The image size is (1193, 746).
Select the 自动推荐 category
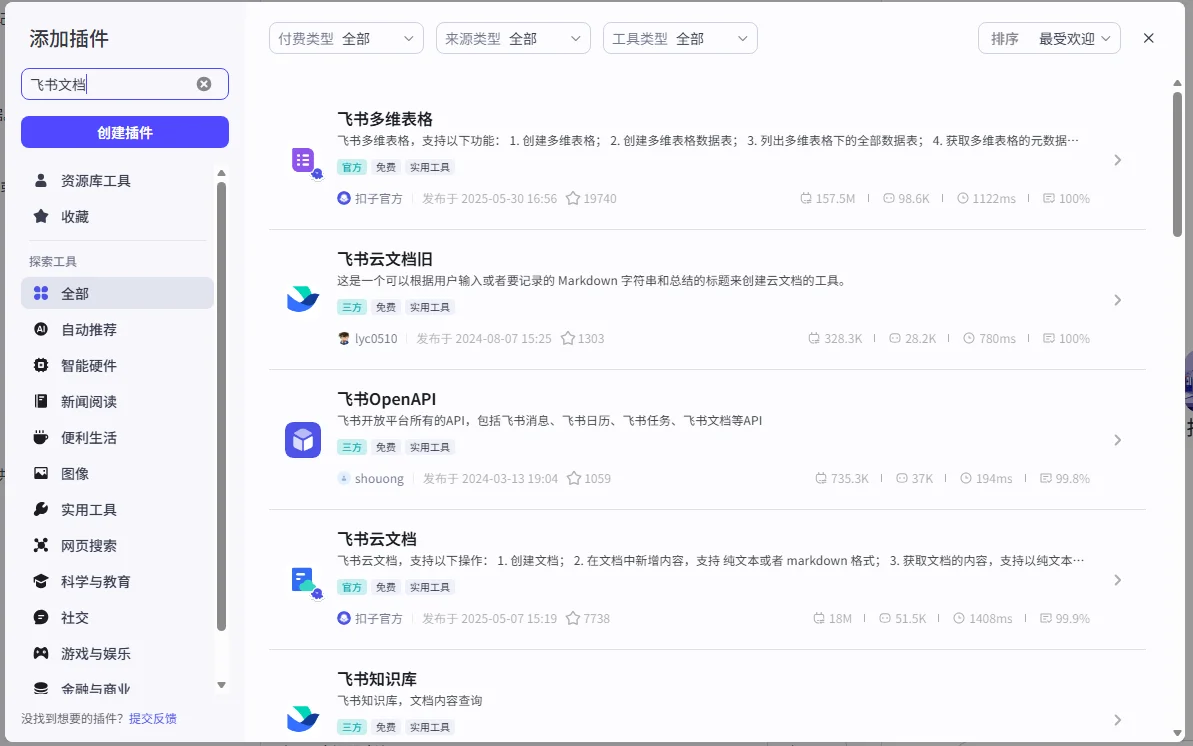(x=117, y=329)
